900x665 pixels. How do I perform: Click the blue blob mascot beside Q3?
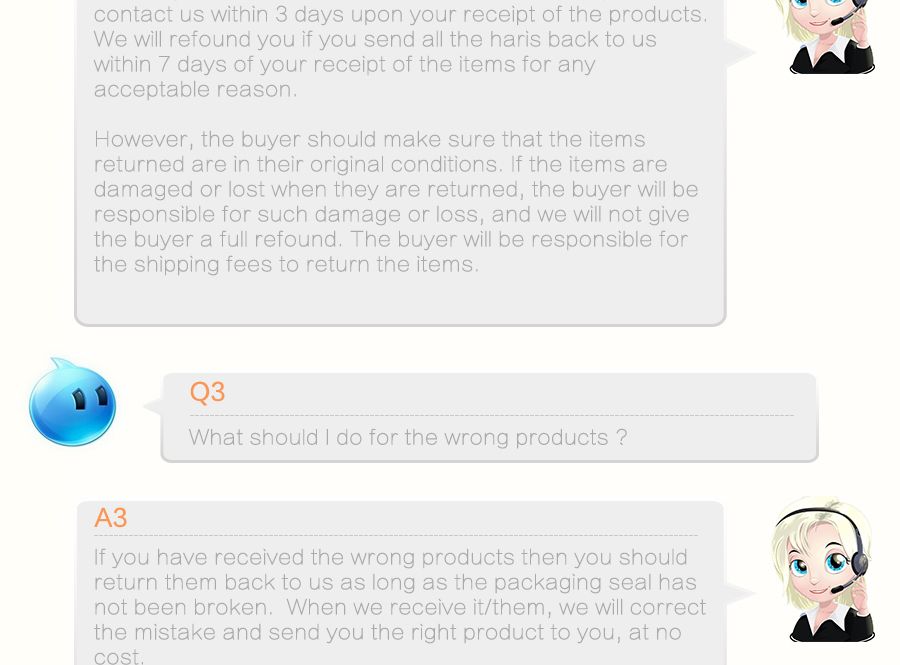pyautogui.click(x=72, y=402)
